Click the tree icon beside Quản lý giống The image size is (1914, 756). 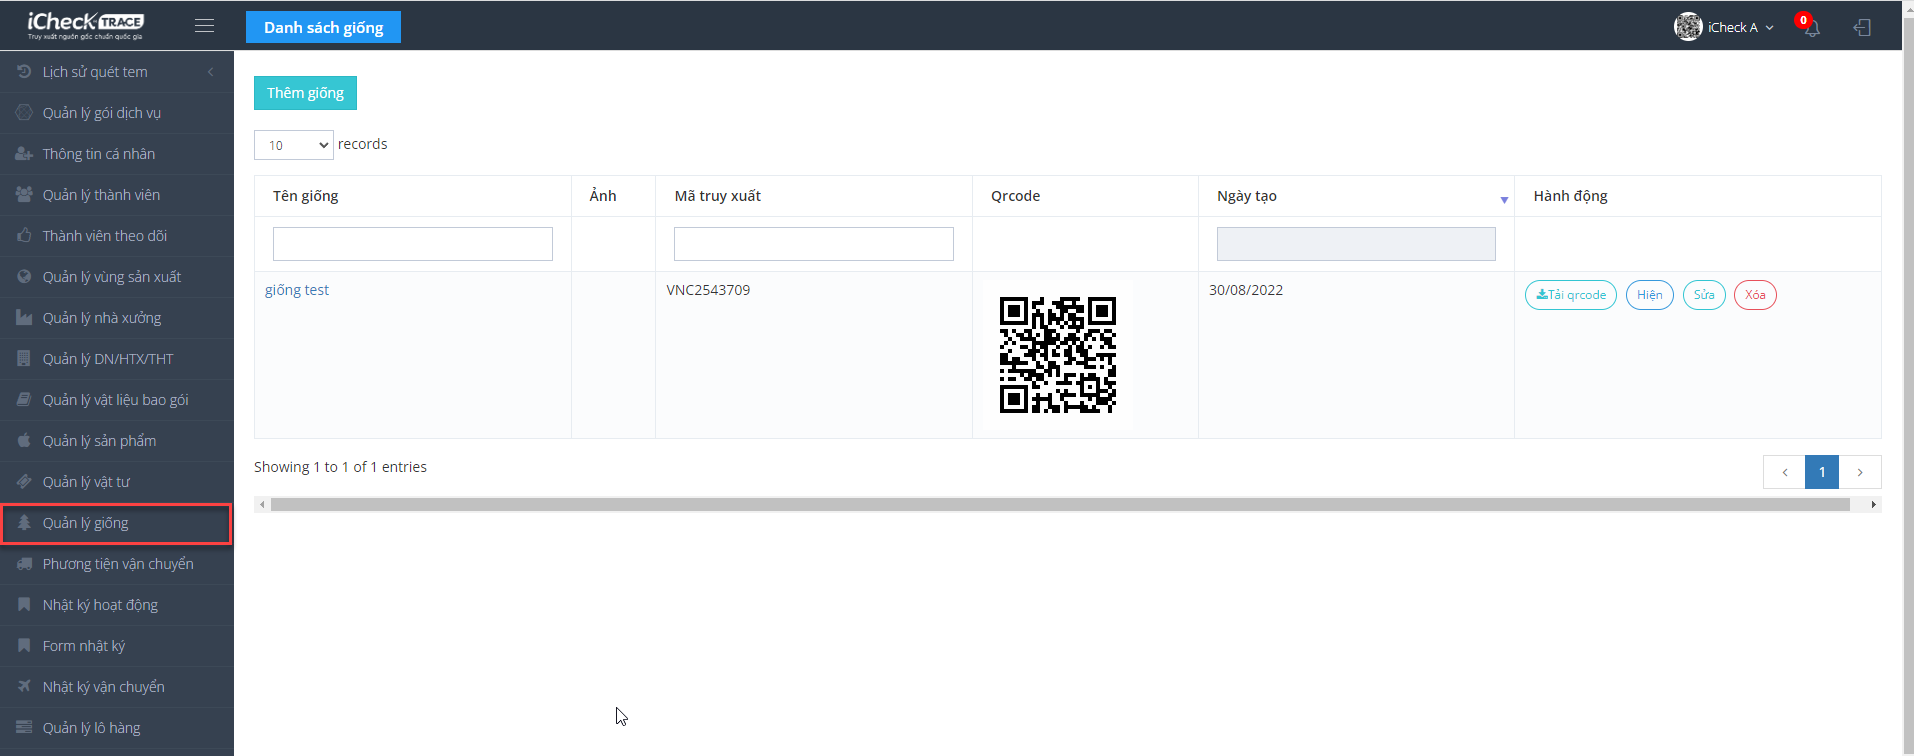[24, 522]
